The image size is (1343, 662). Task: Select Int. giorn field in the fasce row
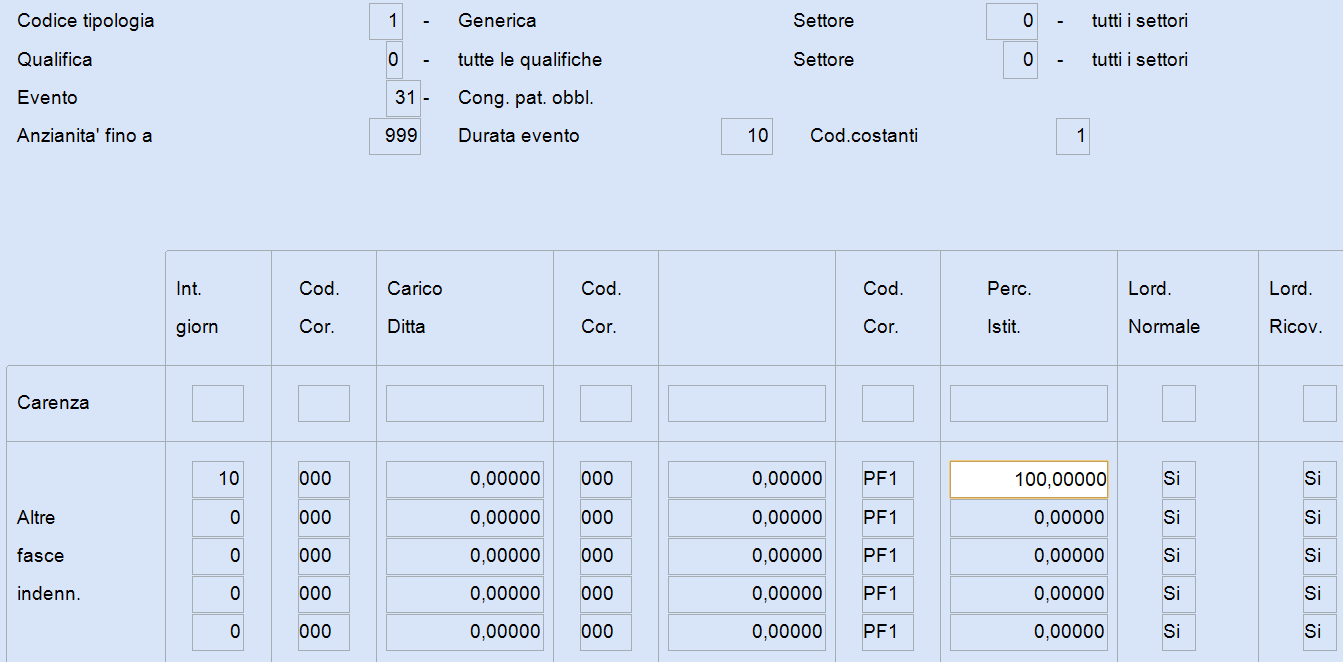[218, 556]
